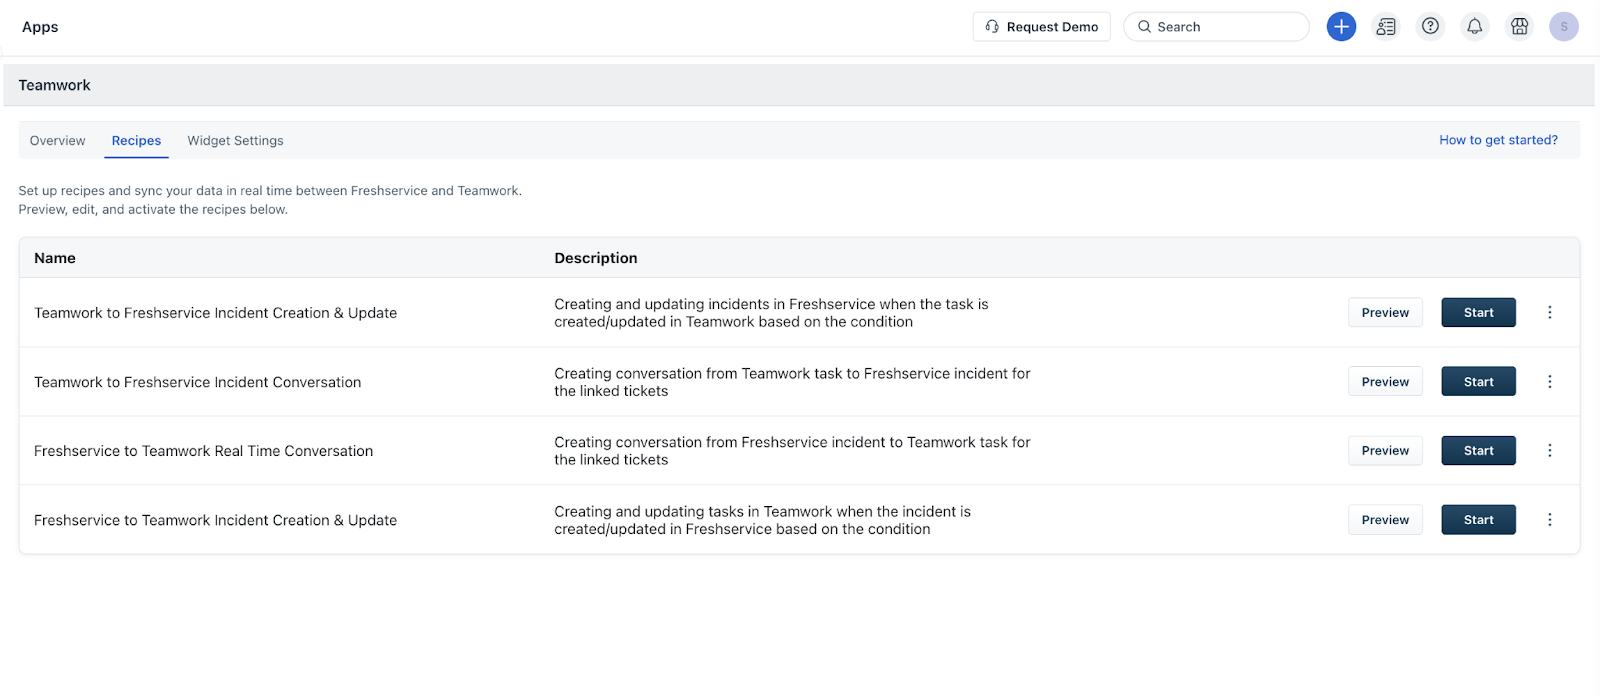Screen dimensions: 1600x695
Task: Open the user avatar profile menu
Action: point(1564,27)
